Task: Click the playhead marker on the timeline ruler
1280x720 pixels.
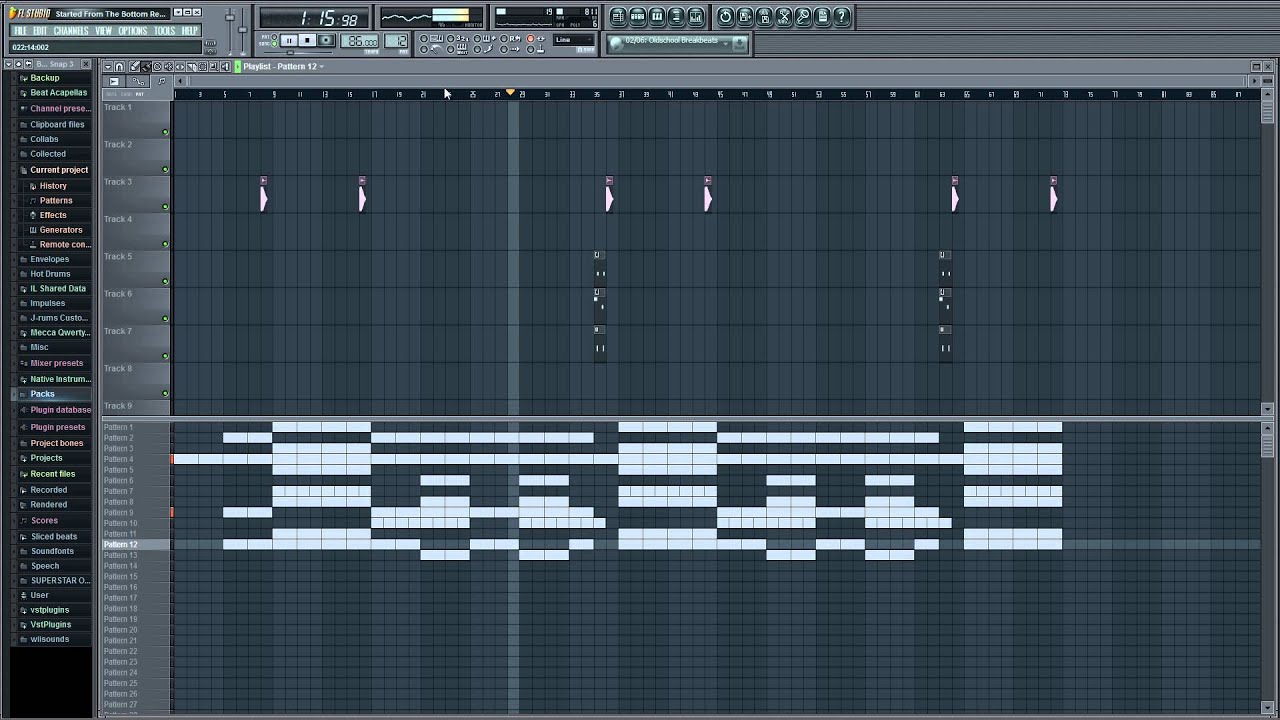Action: tap(510, 93)
